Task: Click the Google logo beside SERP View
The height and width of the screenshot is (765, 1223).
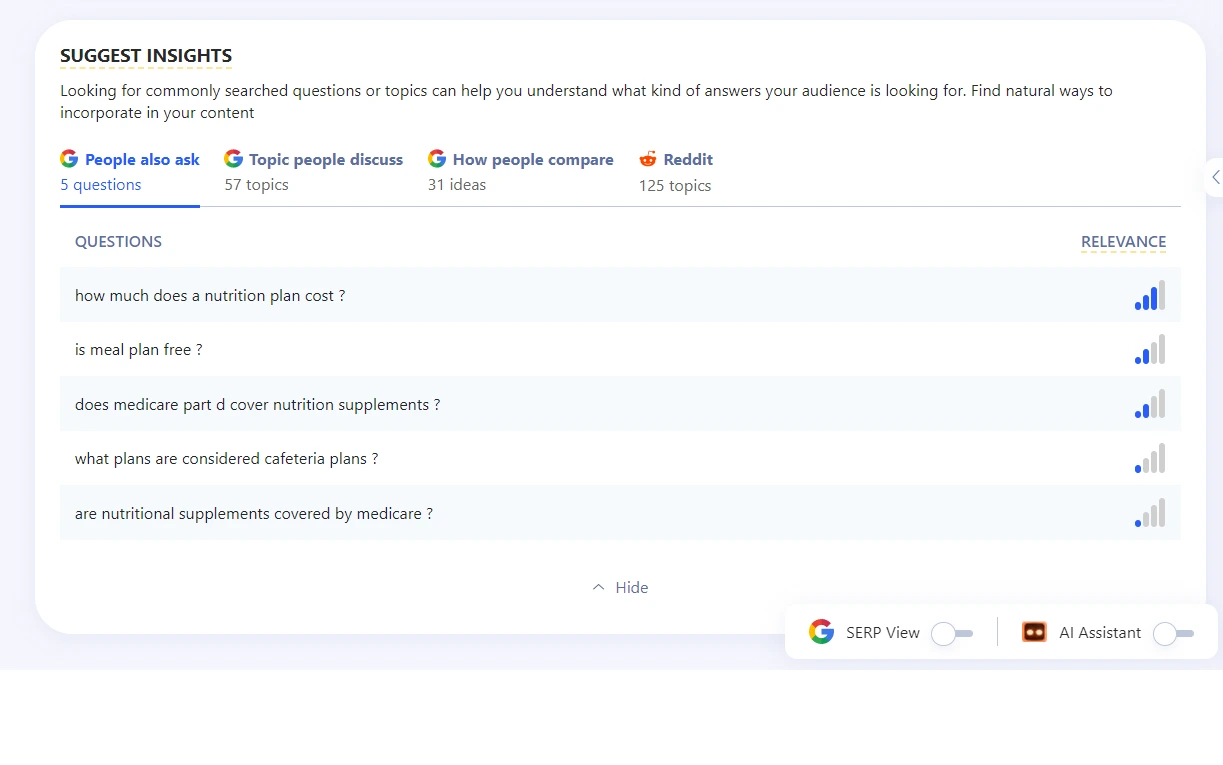Action: pyautogui.click(x=821, y=632)
